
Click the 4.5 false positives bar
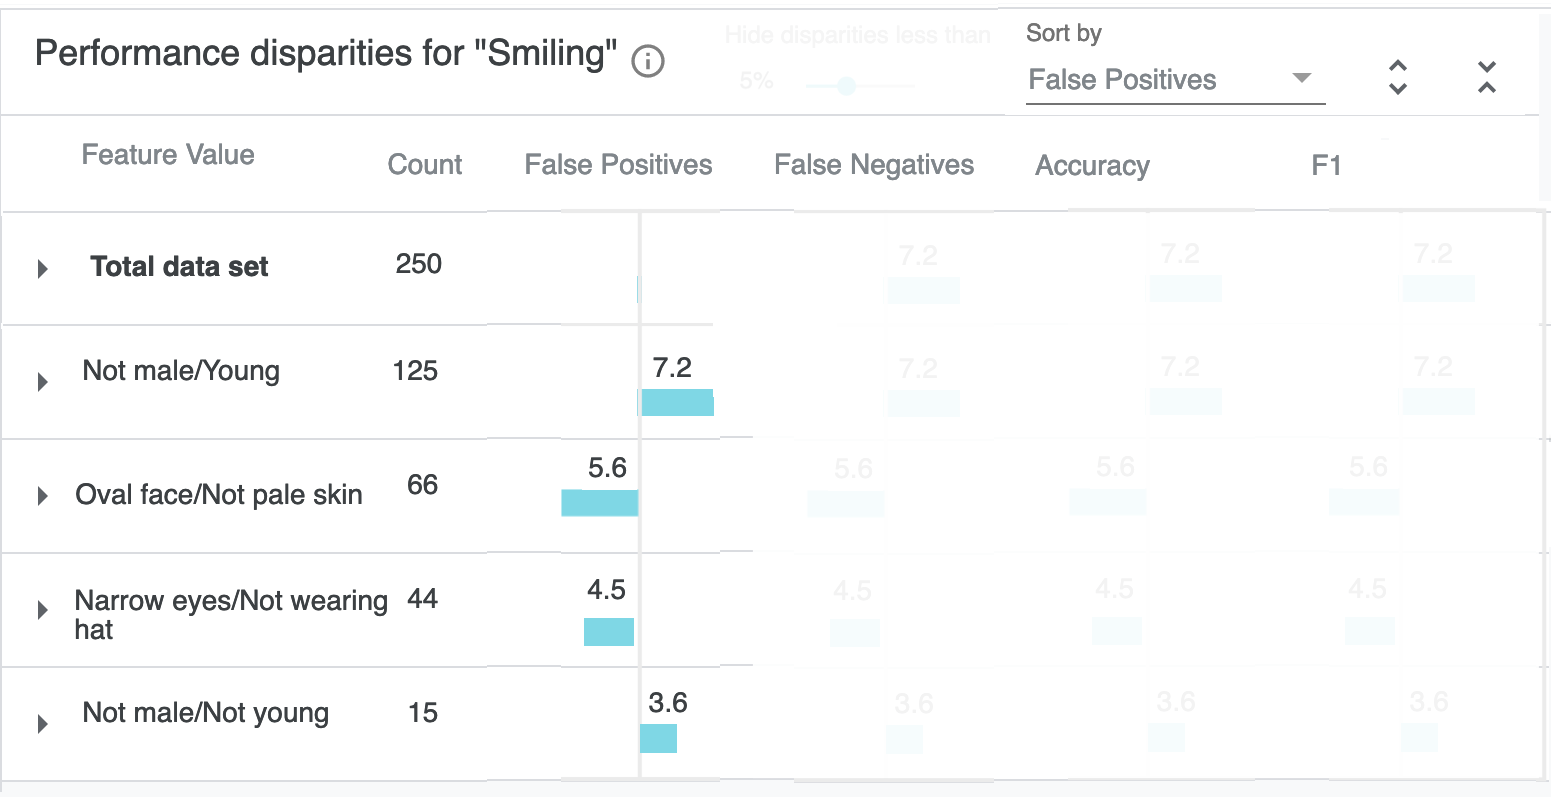pos(609,632)
